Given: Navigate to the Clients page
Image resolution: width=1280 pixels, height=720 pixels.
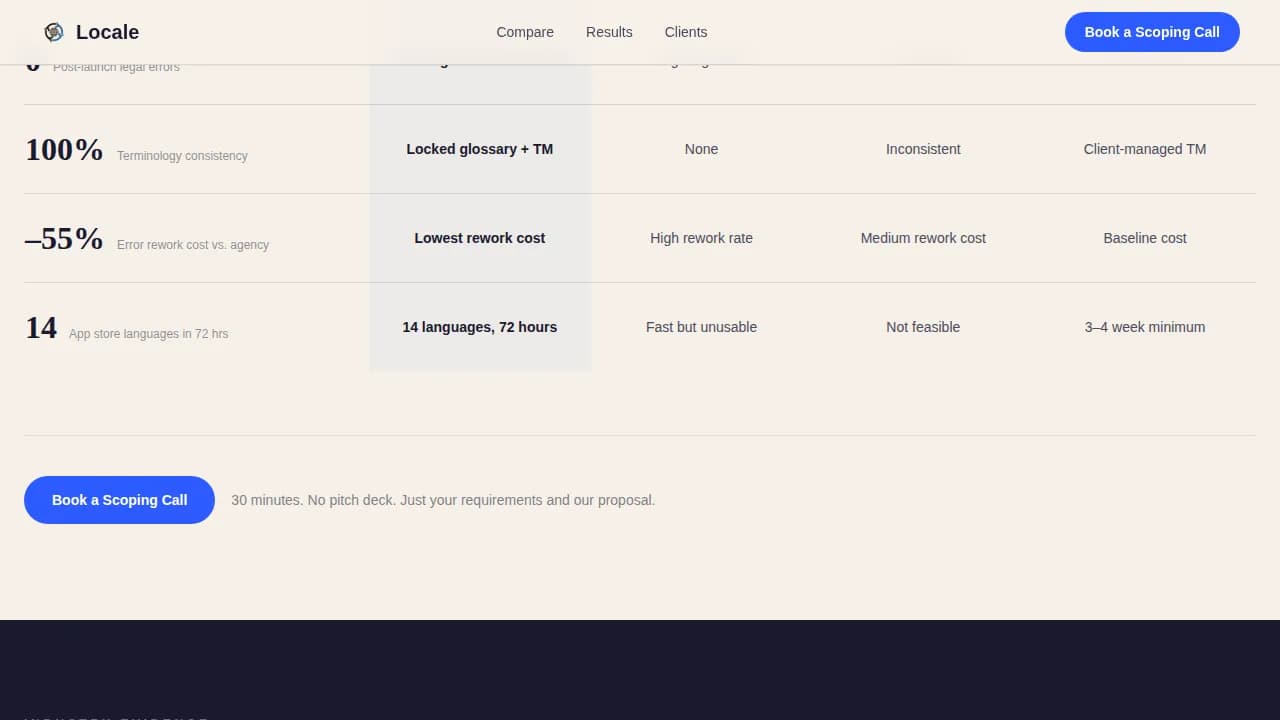Looking at the screenshot, I should 686,32.
